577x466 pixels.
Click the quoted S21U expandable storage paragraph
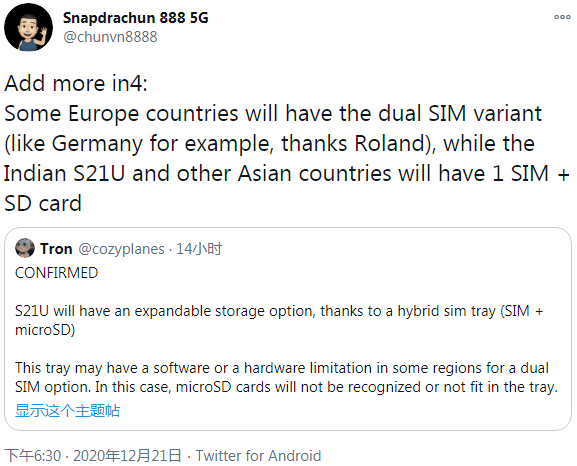click(279, 320)
